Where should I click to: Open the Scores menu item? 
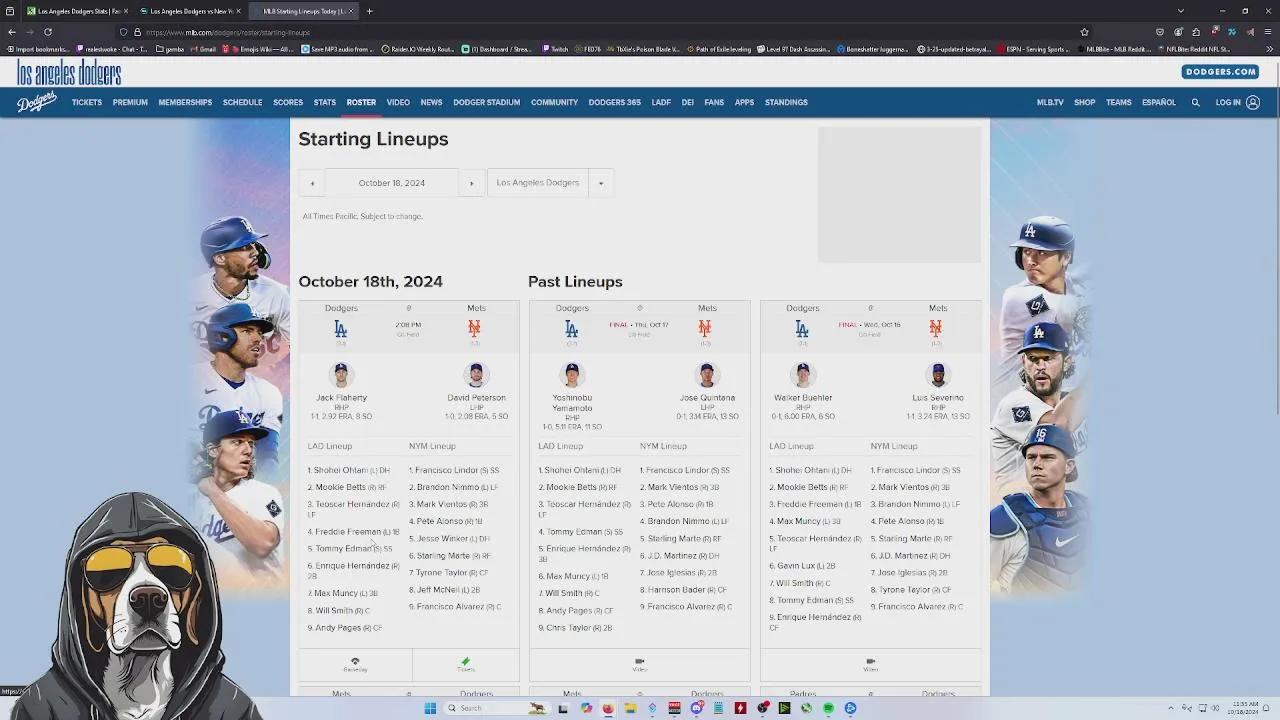pyautogui.click(x=288, y=102)
